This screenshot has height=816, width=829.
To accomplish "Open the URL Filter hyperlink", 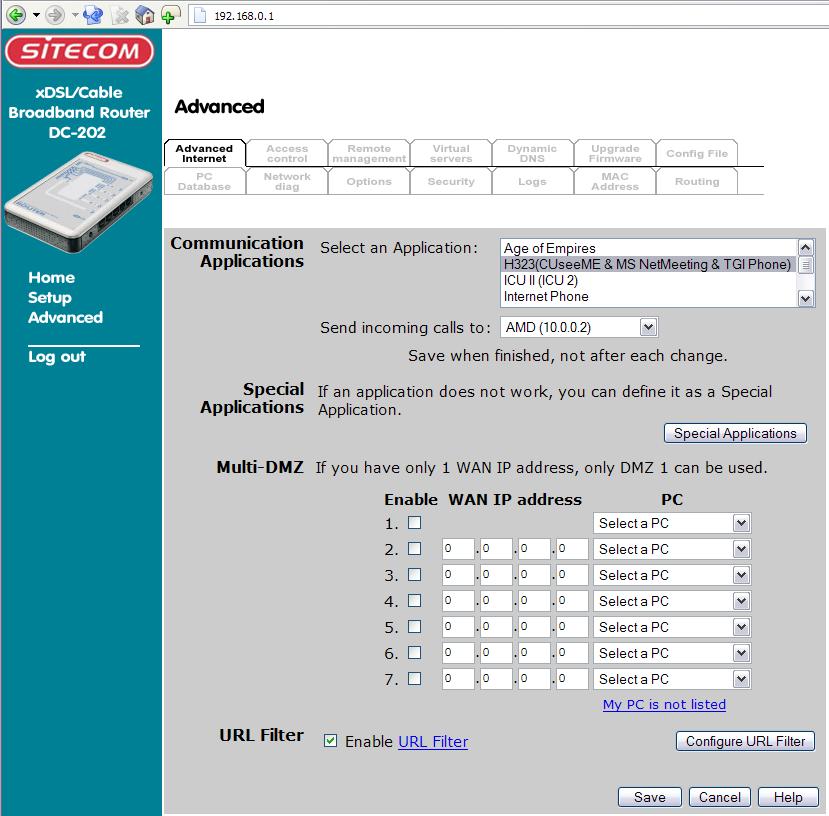I will (x=433, y=741).
